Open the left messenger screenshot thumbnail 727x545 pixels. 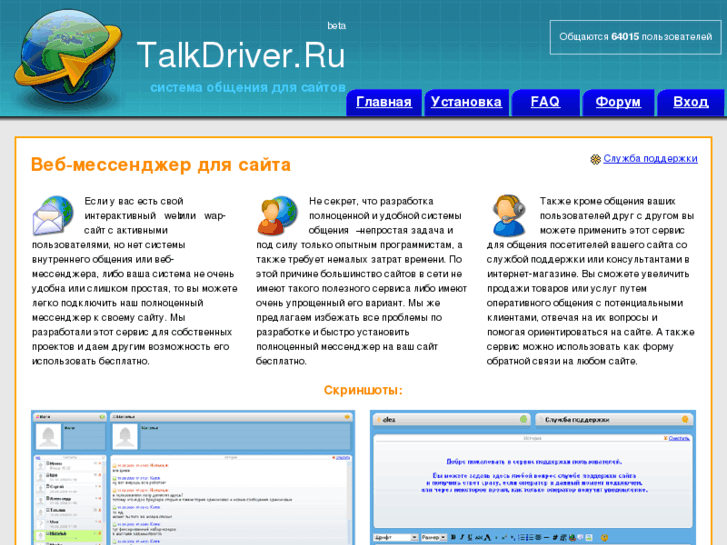coord(193,477)
